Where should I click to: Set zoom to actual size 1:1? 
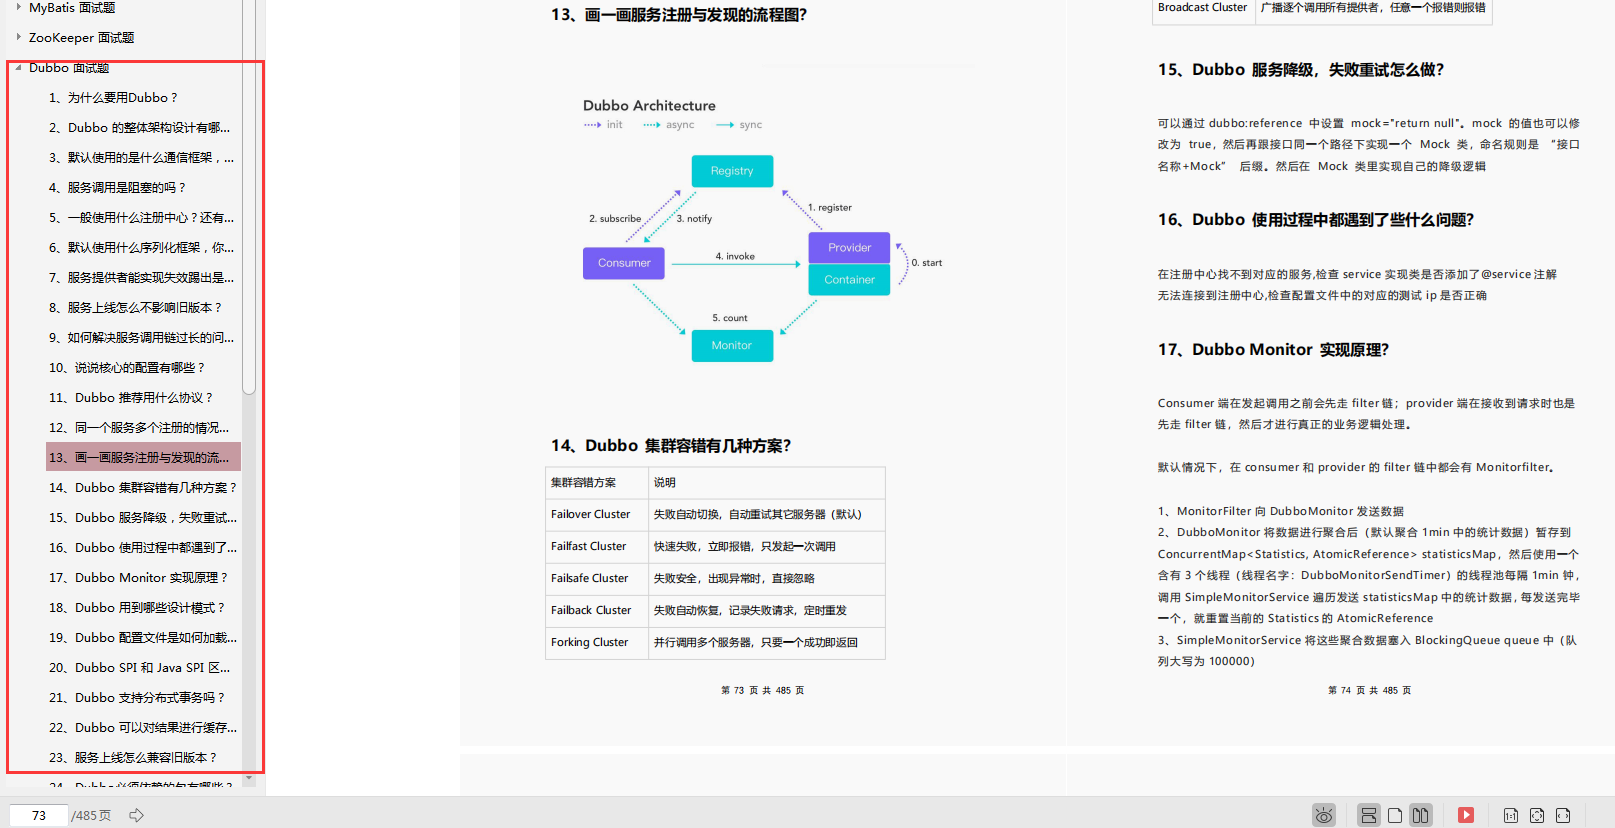(1511, 815)
